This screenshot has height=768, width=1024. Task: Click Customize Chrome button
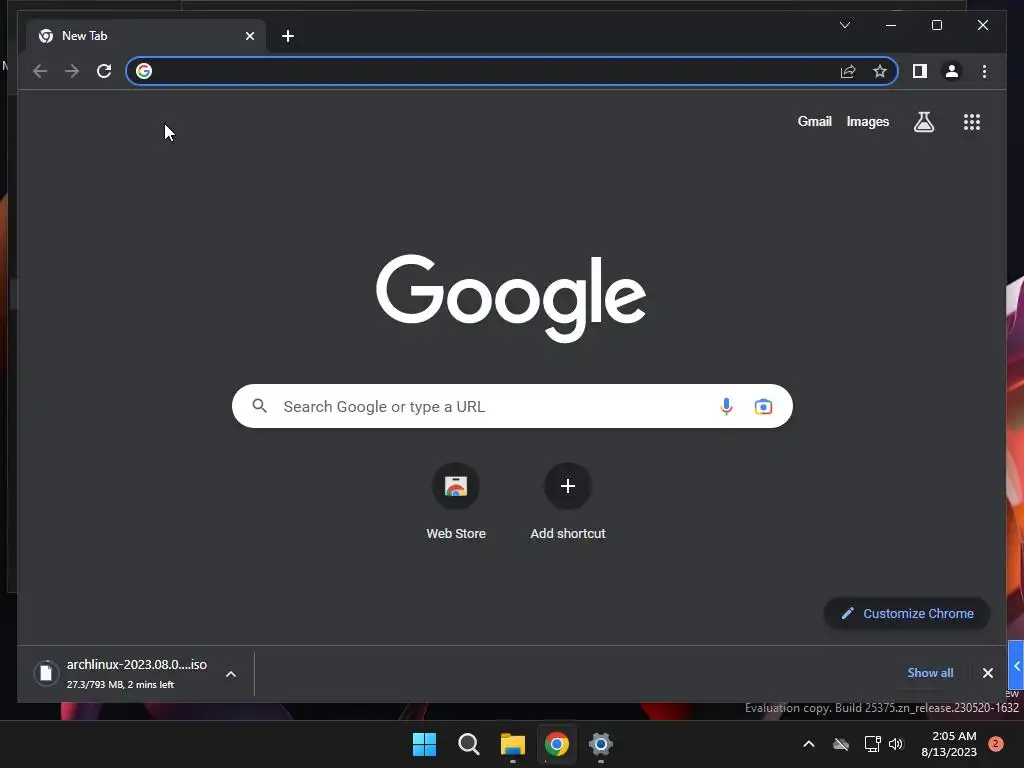pyautogui.click(x=907, y=613)
